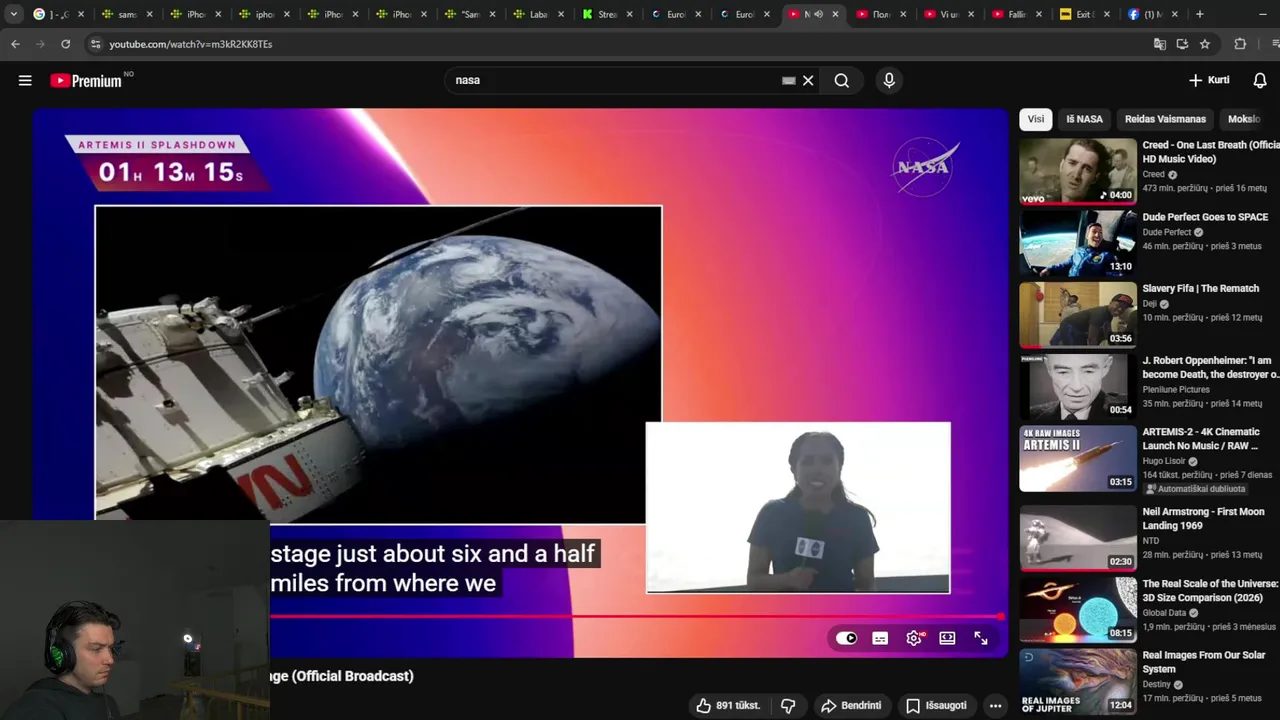Click the Destiny channel name
This screenshot has height=720, width=1280.
tap(1157, 685)
